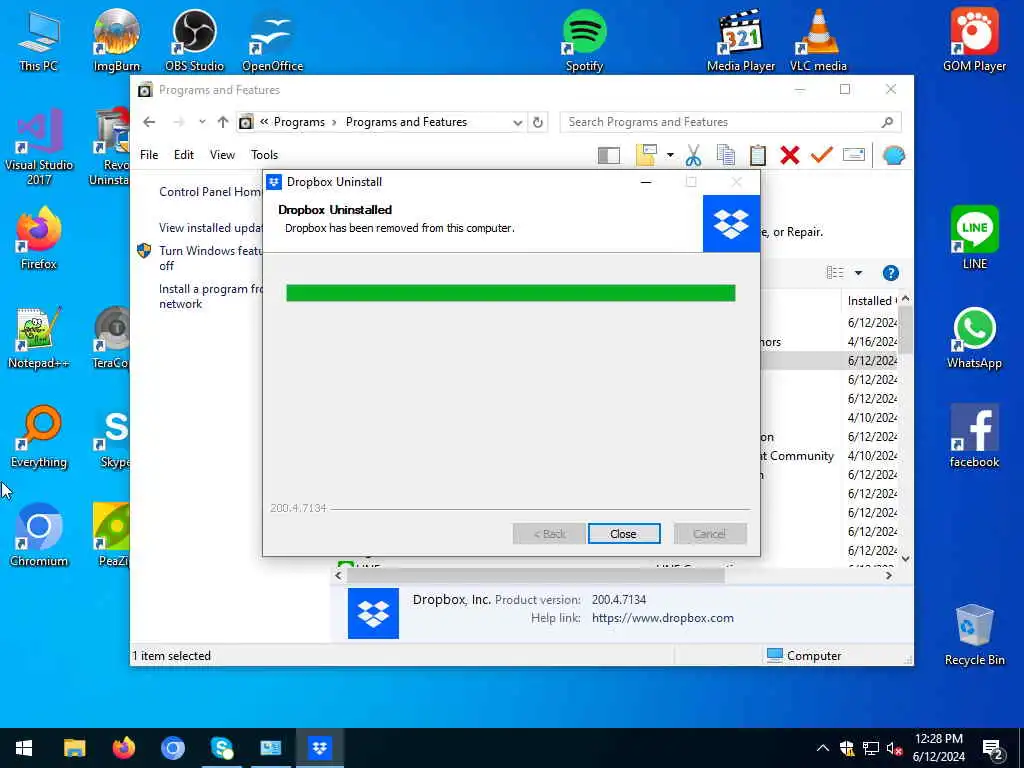The image size is (1024, 768).
Task: Launch Firefox from desktop
Action: click(39, 238)
